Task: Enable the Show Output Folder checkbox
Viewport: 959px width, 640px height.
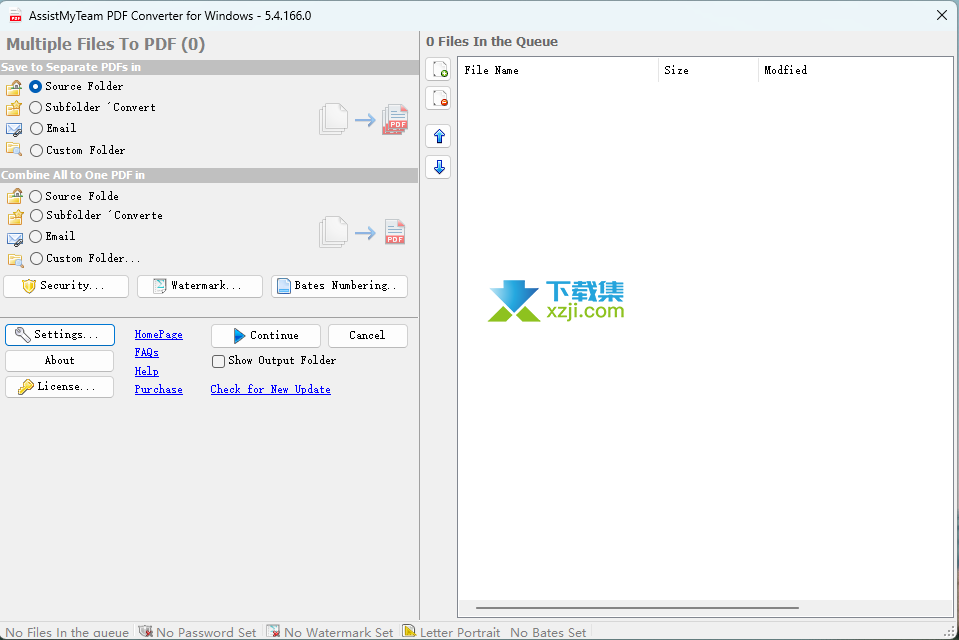Action: pos(218,362)
